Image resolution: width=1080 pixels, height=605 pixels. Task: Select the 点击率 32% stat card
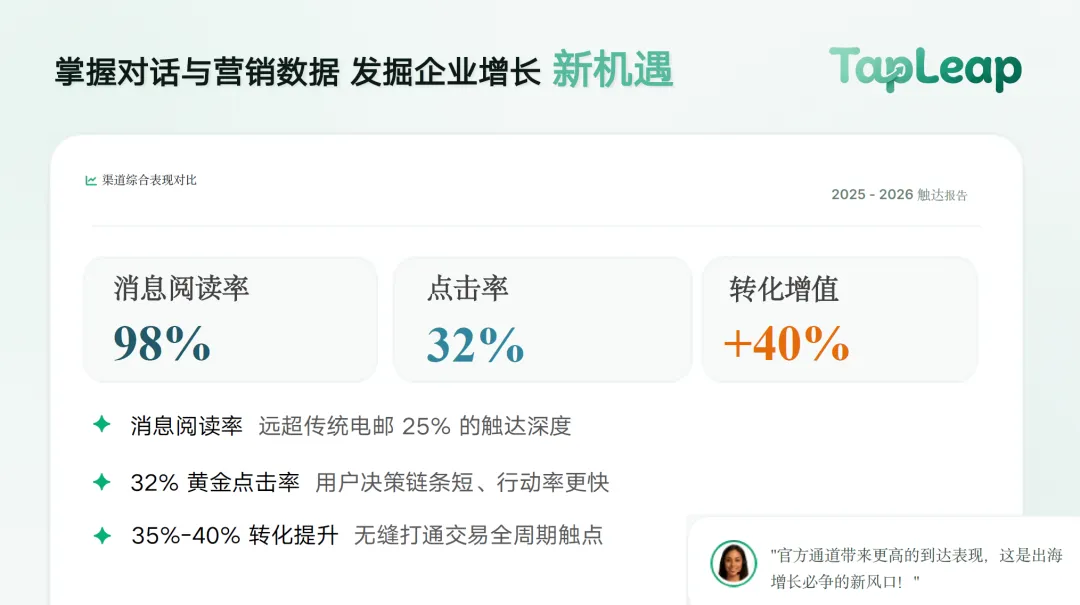coord(542,320)
